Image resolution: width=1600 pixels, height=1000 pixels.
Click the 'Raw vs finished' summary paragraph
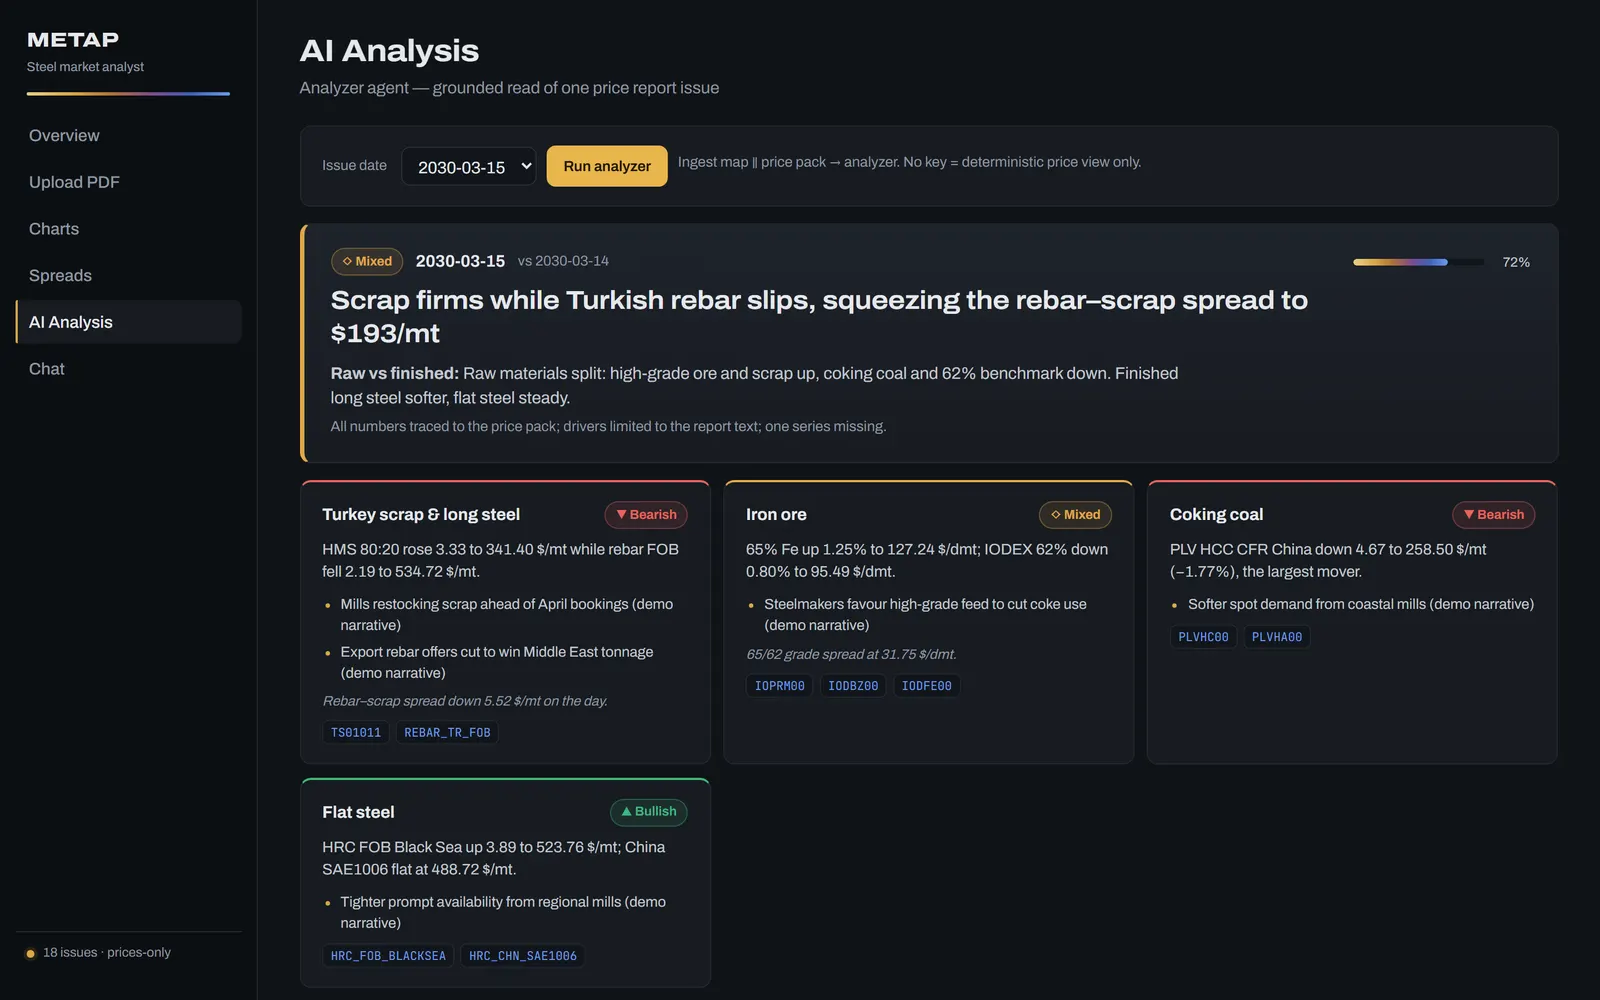tap(754, 385)
